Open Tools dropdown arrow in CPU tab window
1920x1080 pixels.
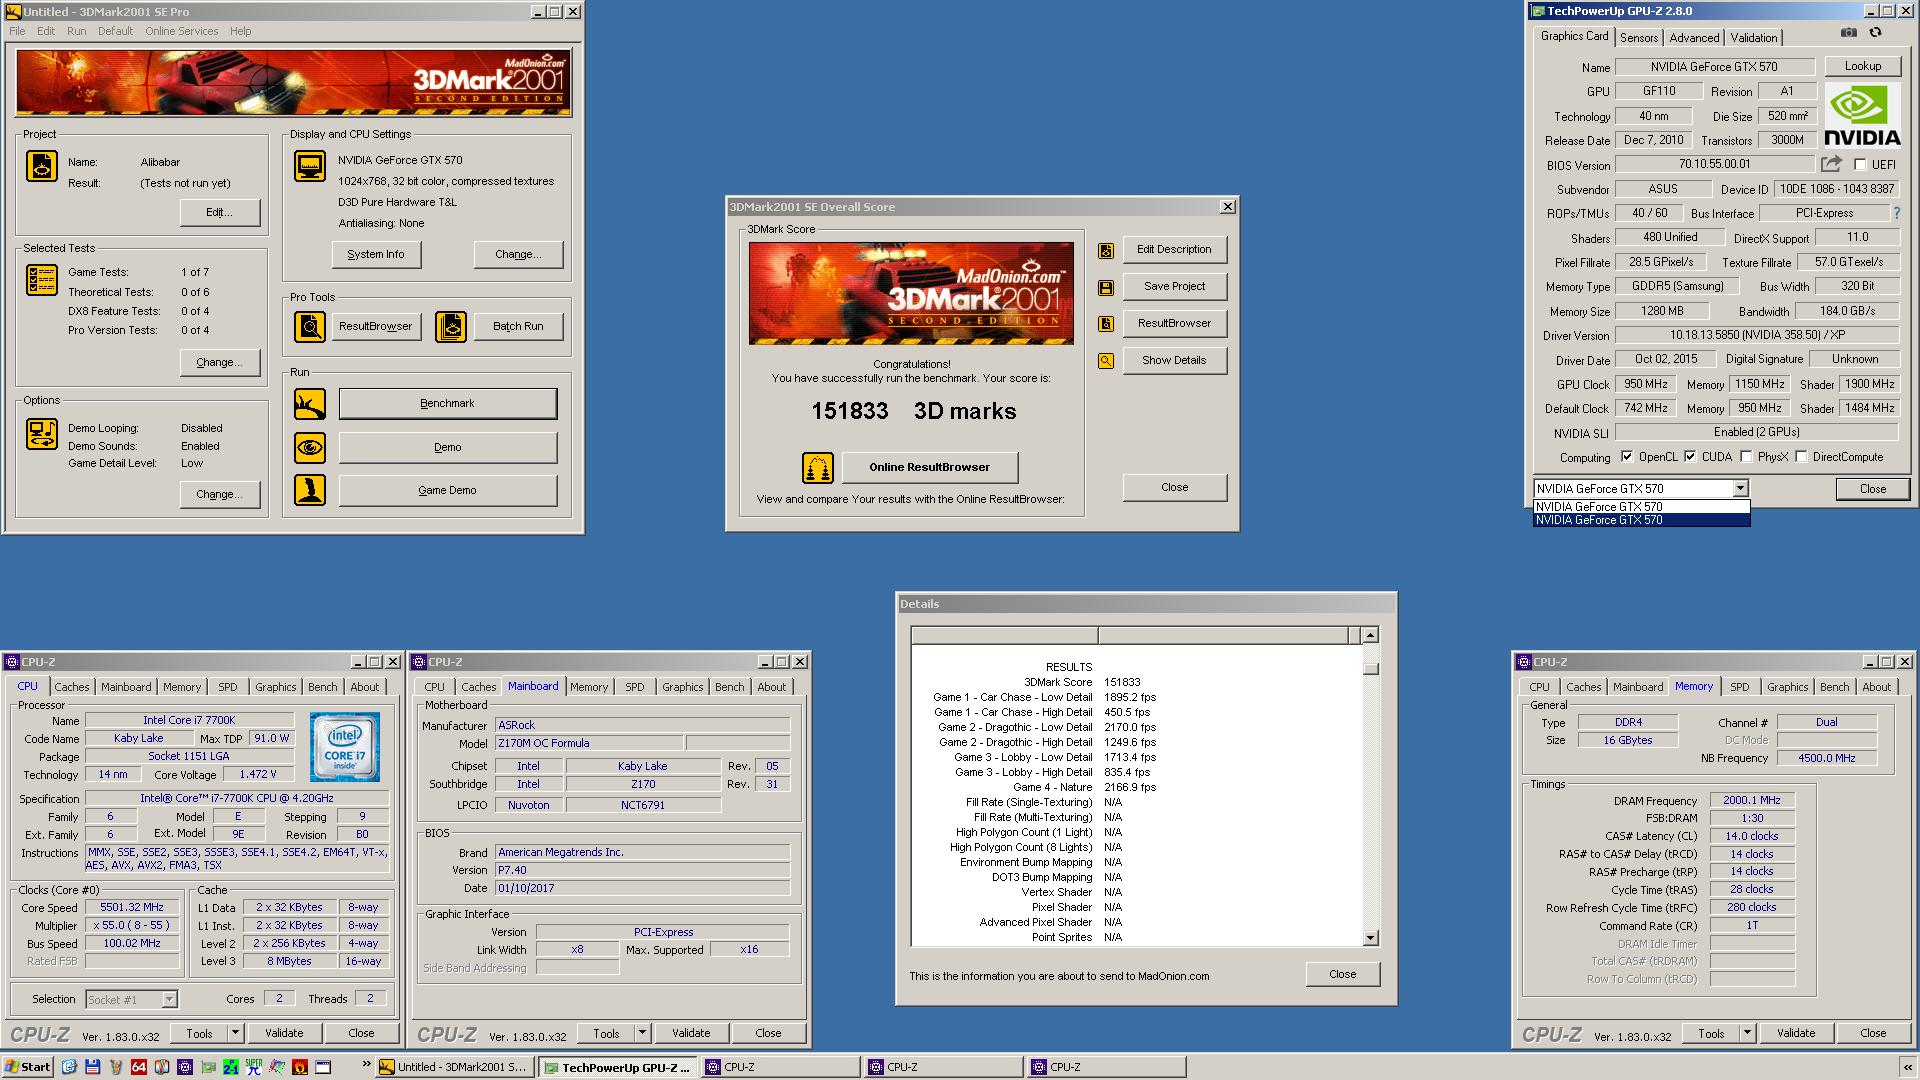236,1033
